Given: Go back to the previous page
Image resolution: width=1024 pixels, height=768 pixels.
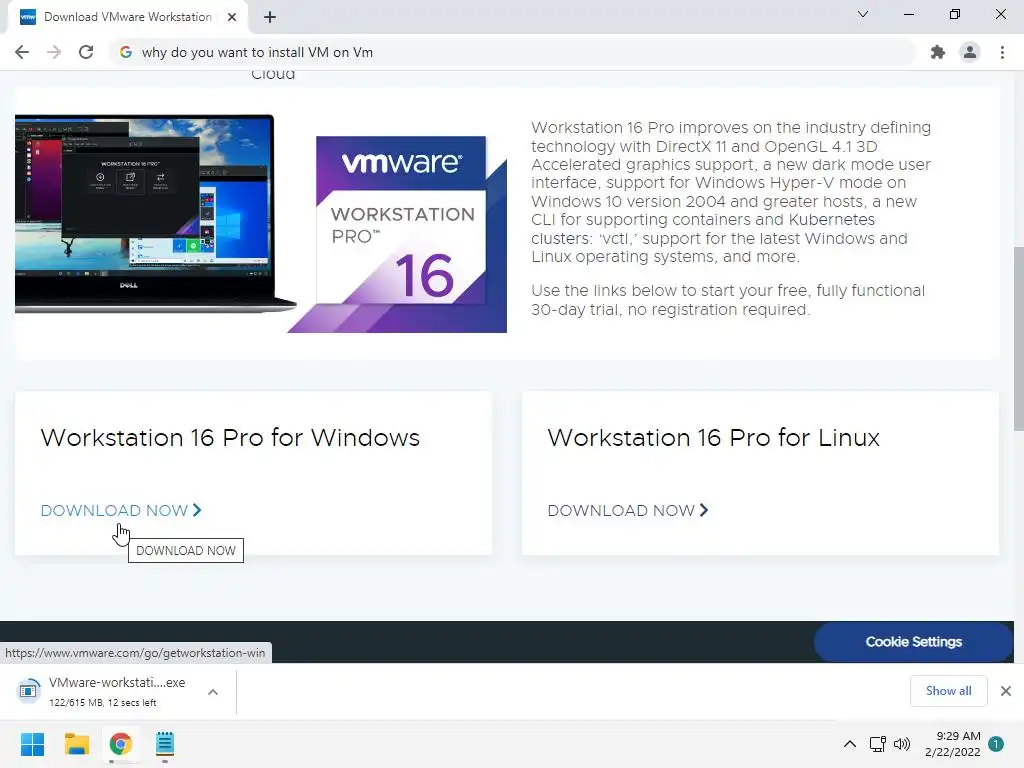Looking at the screenshot, I should (22, 52).
